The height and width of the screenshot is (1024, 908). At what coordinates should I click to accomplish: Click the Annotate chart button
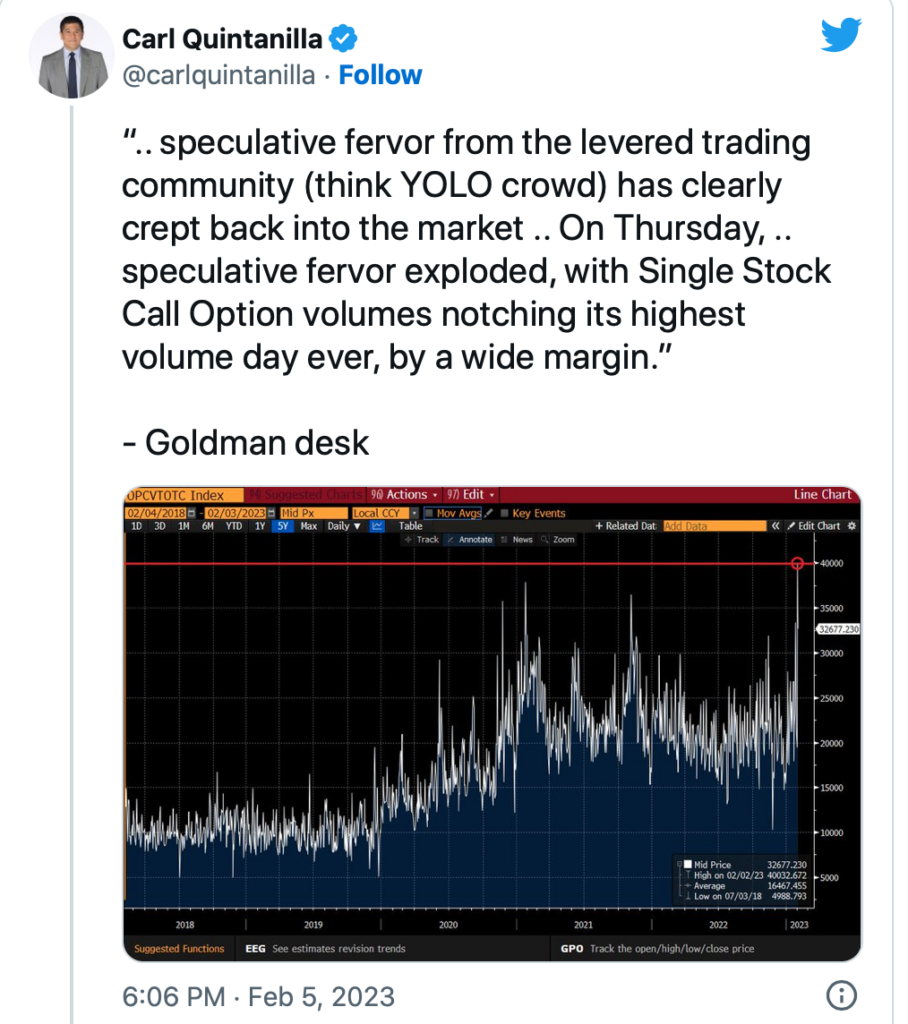click(x=470, y=539)
